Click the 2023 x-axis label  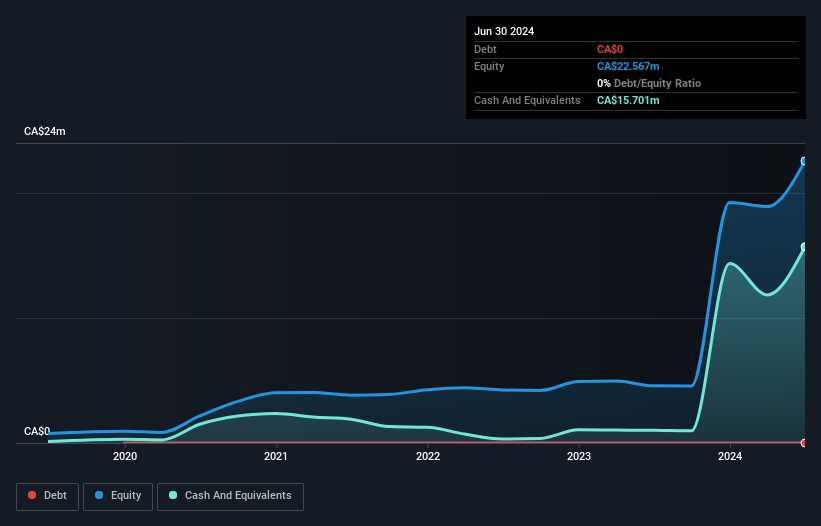click(x=579, y=456)
